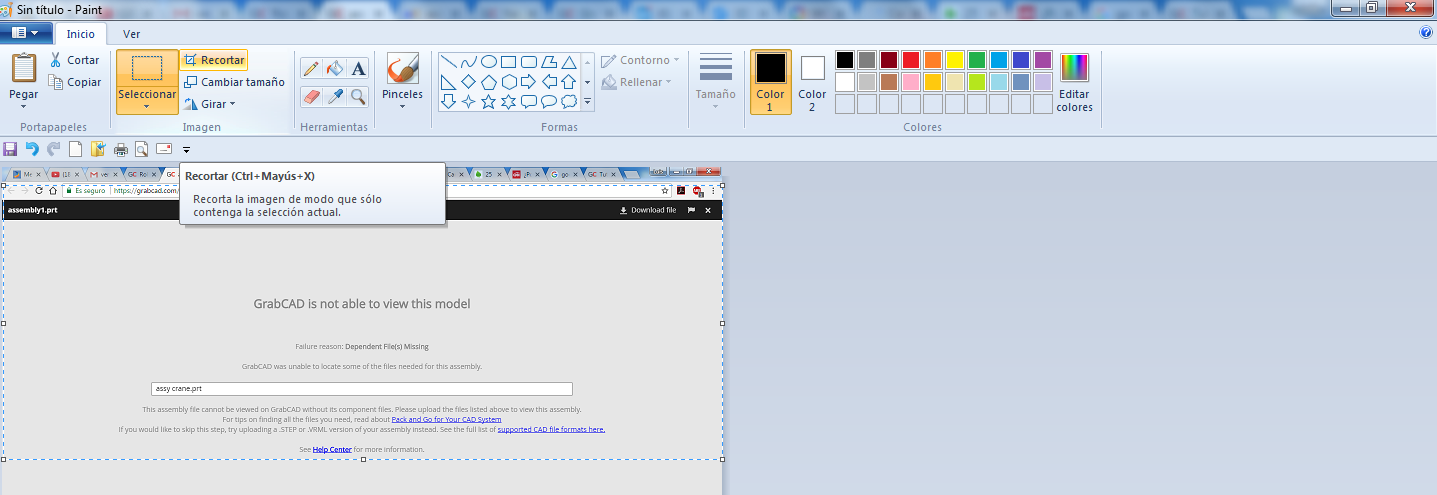Click the Save icon in quick access
This screenshot has width=1437, height=495.
click(10, 149)
